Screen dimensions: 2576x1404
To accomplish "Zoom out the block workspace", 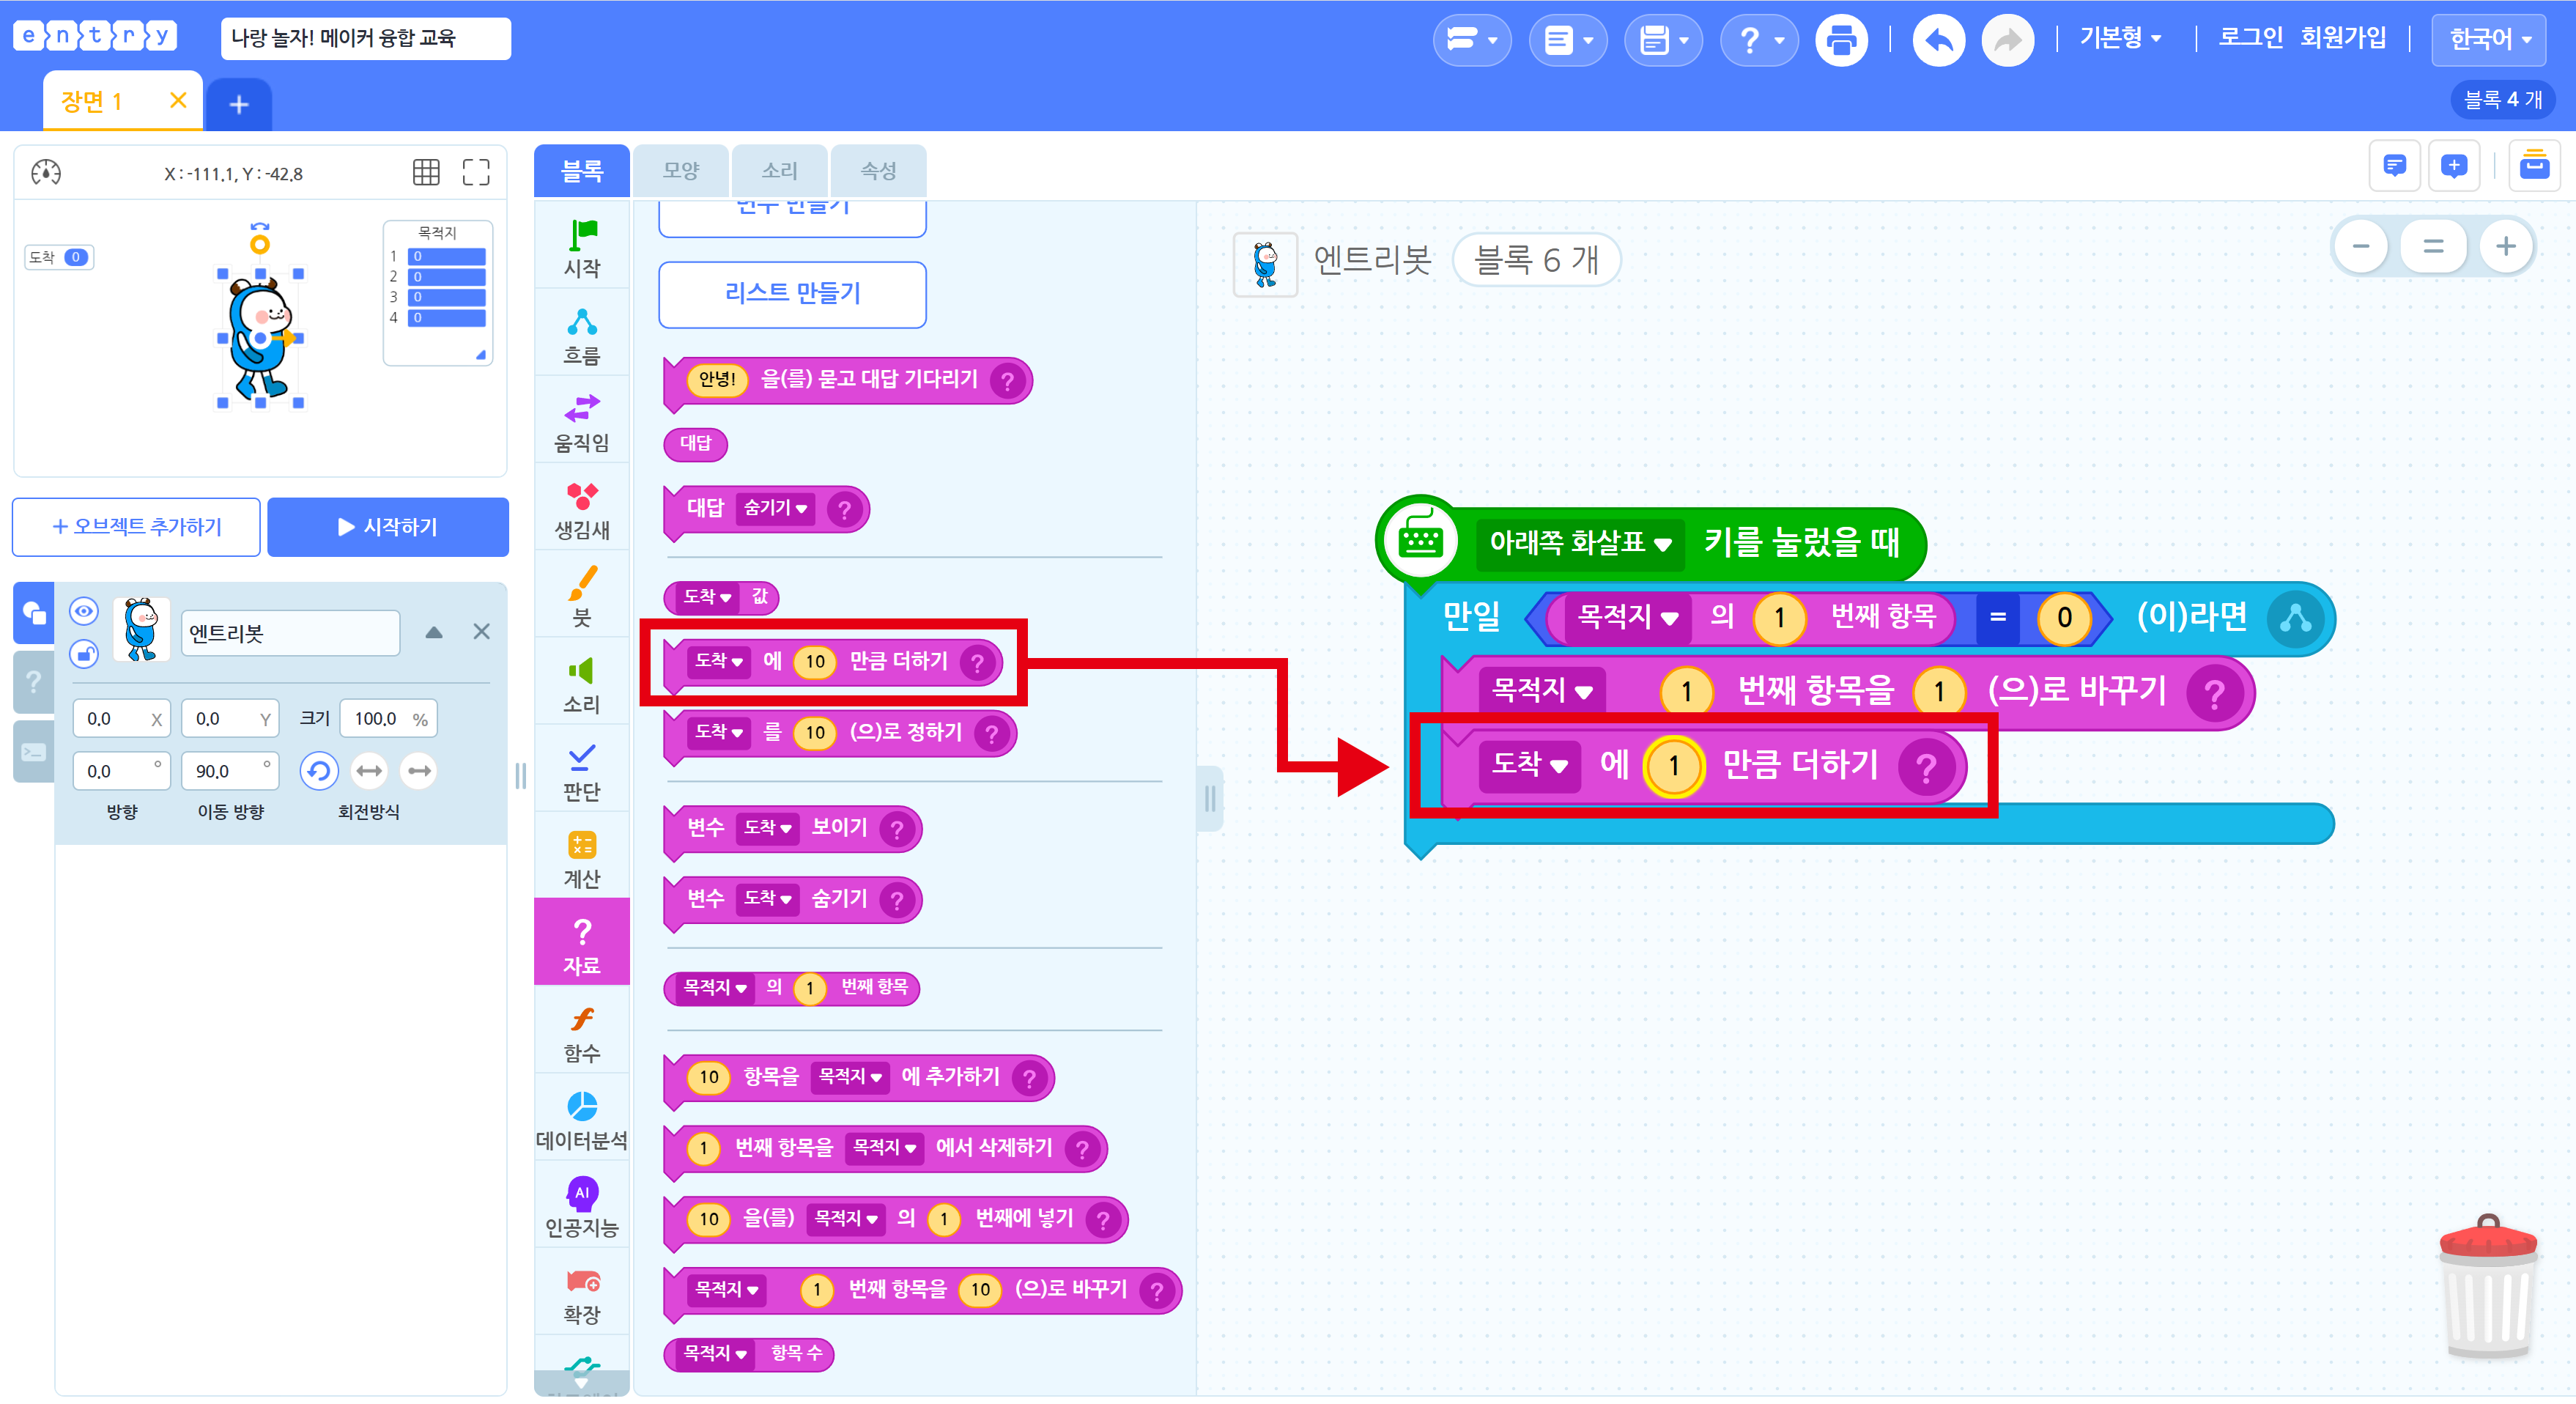I will [2361, 246].
